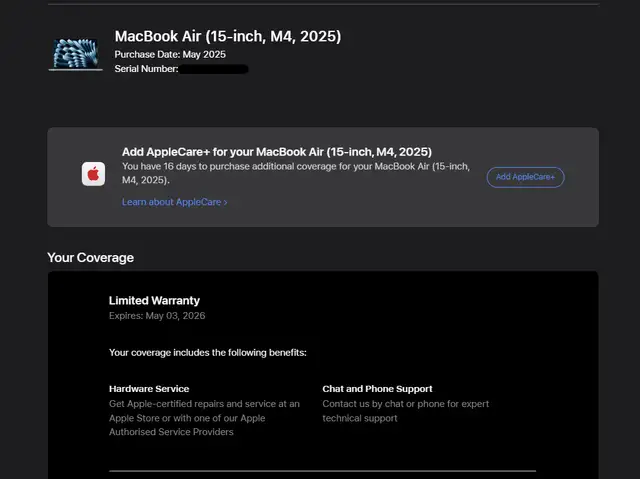Click the Chat and Phone Support heading

tap(377, 388)
